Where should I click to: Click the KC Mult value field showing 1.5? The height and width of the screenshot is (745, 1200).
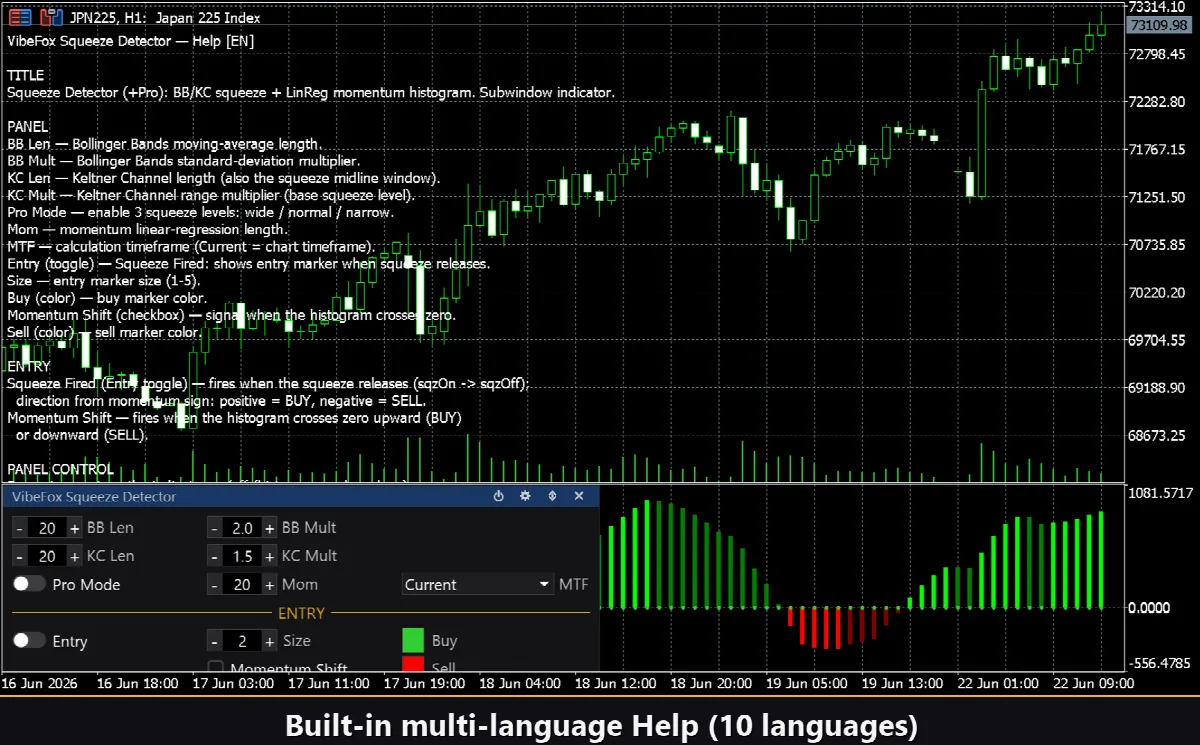click(x=242, y=556)
